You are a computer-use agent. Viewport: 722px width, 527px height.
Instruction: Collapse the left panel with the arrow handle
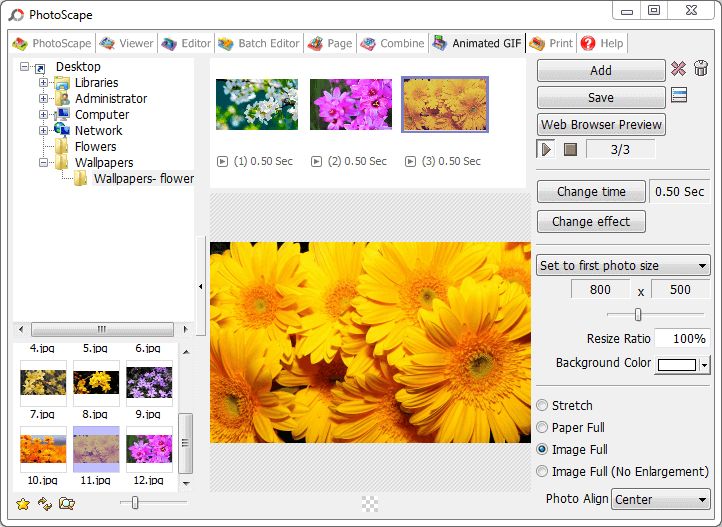(x=201, y=286)
